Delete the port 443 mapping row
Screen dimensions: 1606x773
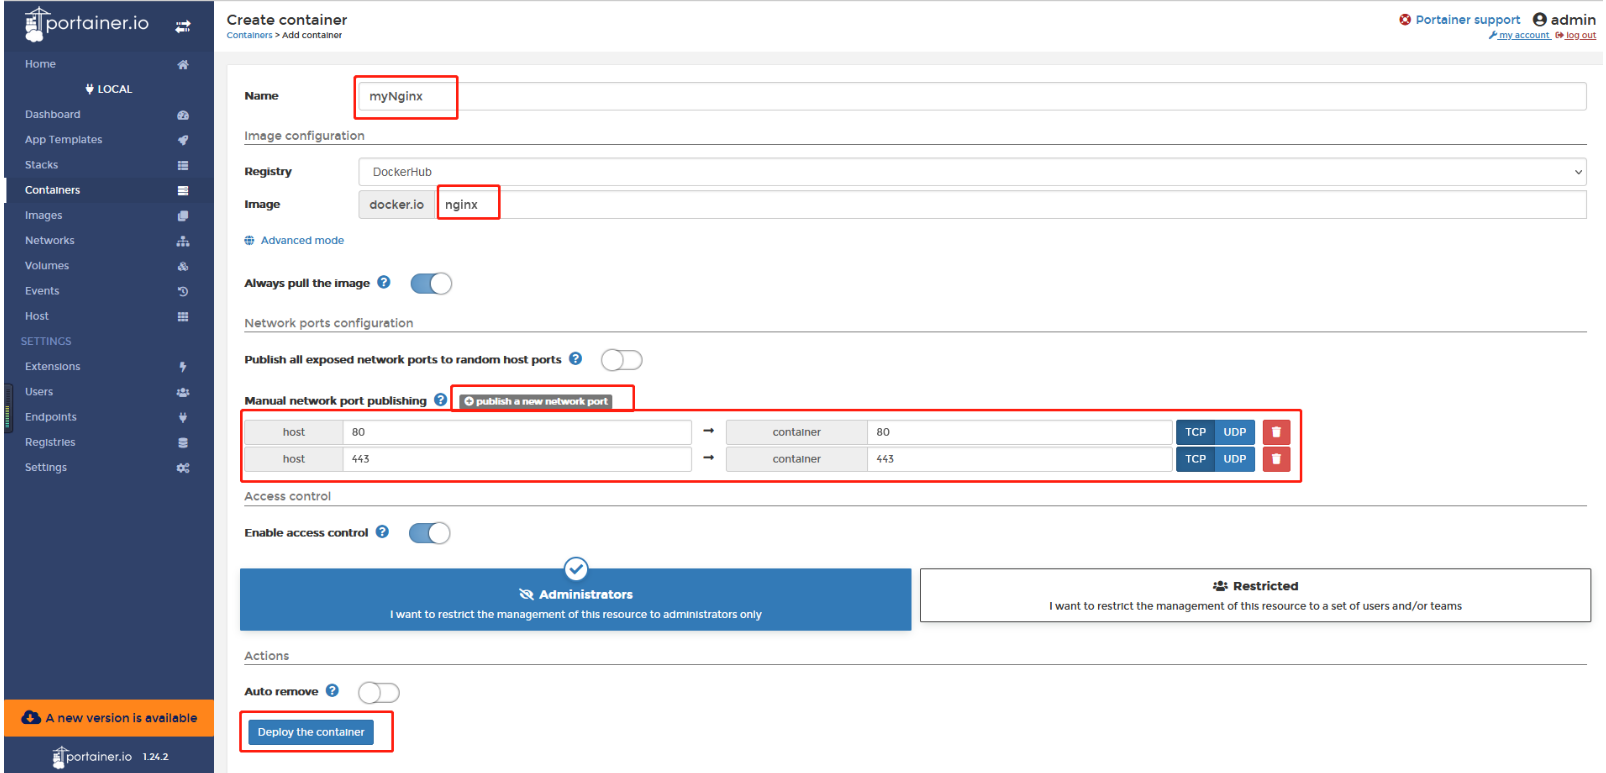1277,459
